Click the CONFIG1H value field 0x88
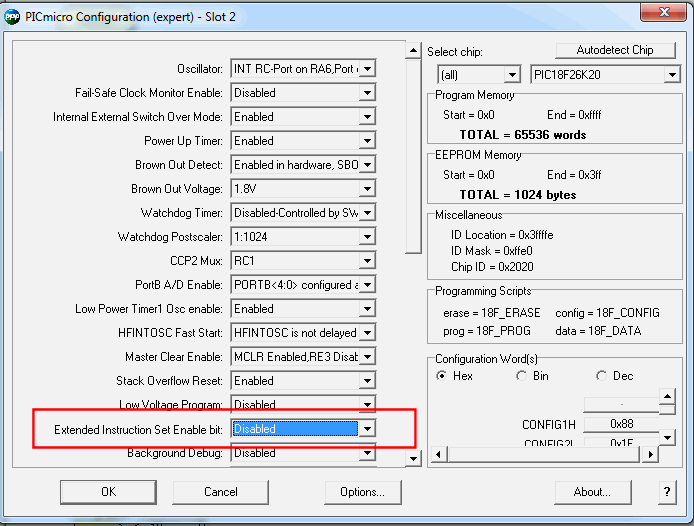 pos(621,424)
